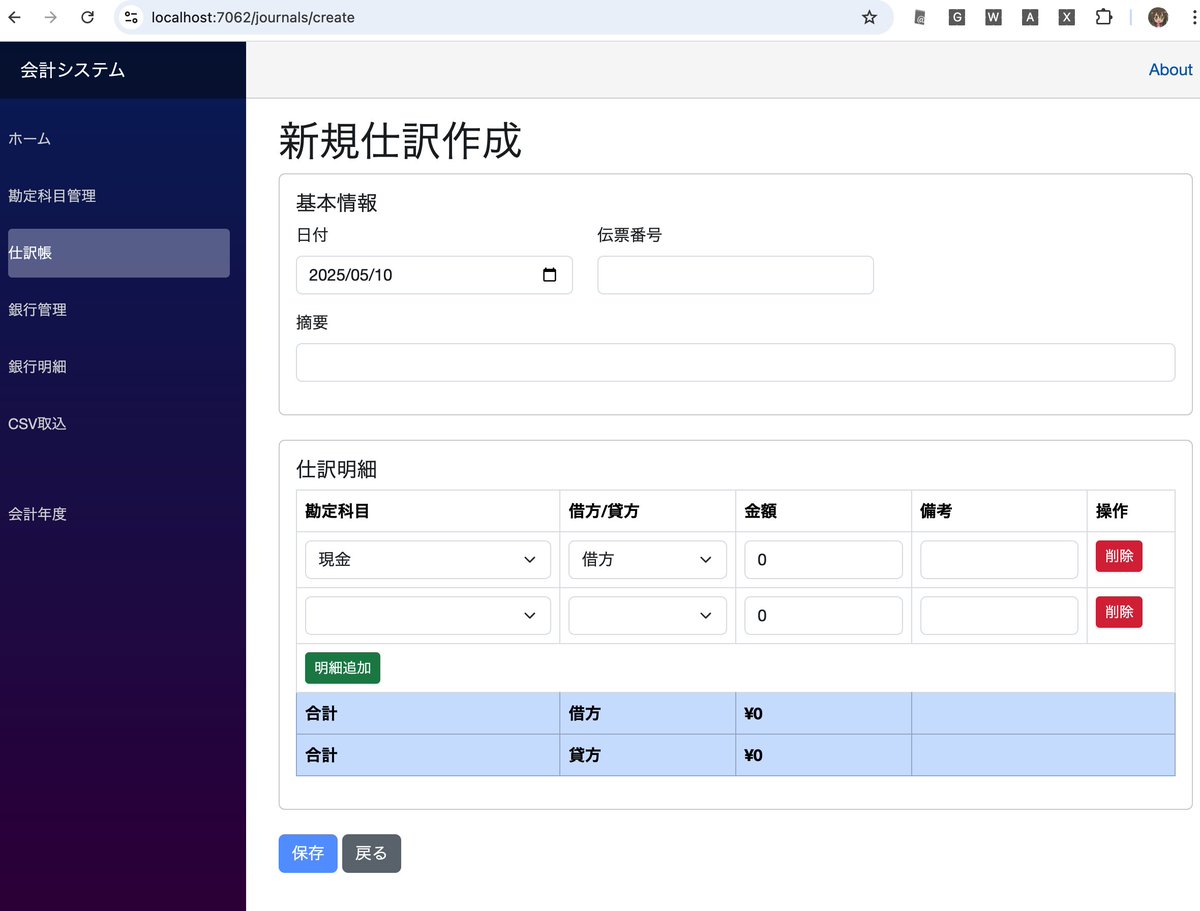Screen dimensions: 1200x911
Task: Open the extensions puzzle-piece menu
Action: [1104, 17]
